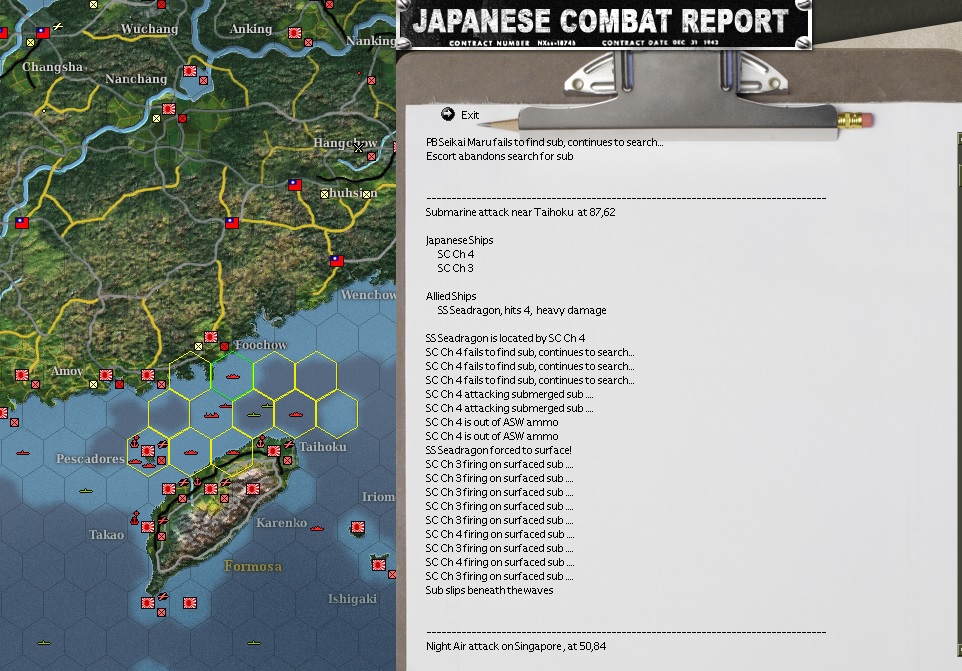Select the Pescadores Japanese flag base

148,451
